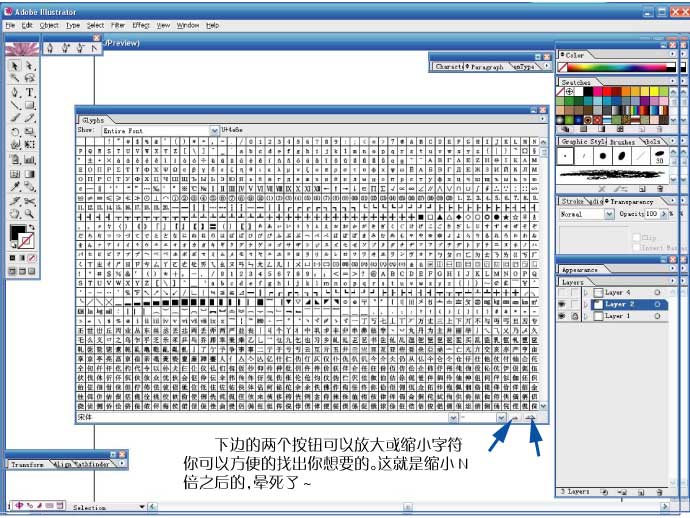
Task: Expand Layer 2 disclosure triangle
Action: point(586,304)
